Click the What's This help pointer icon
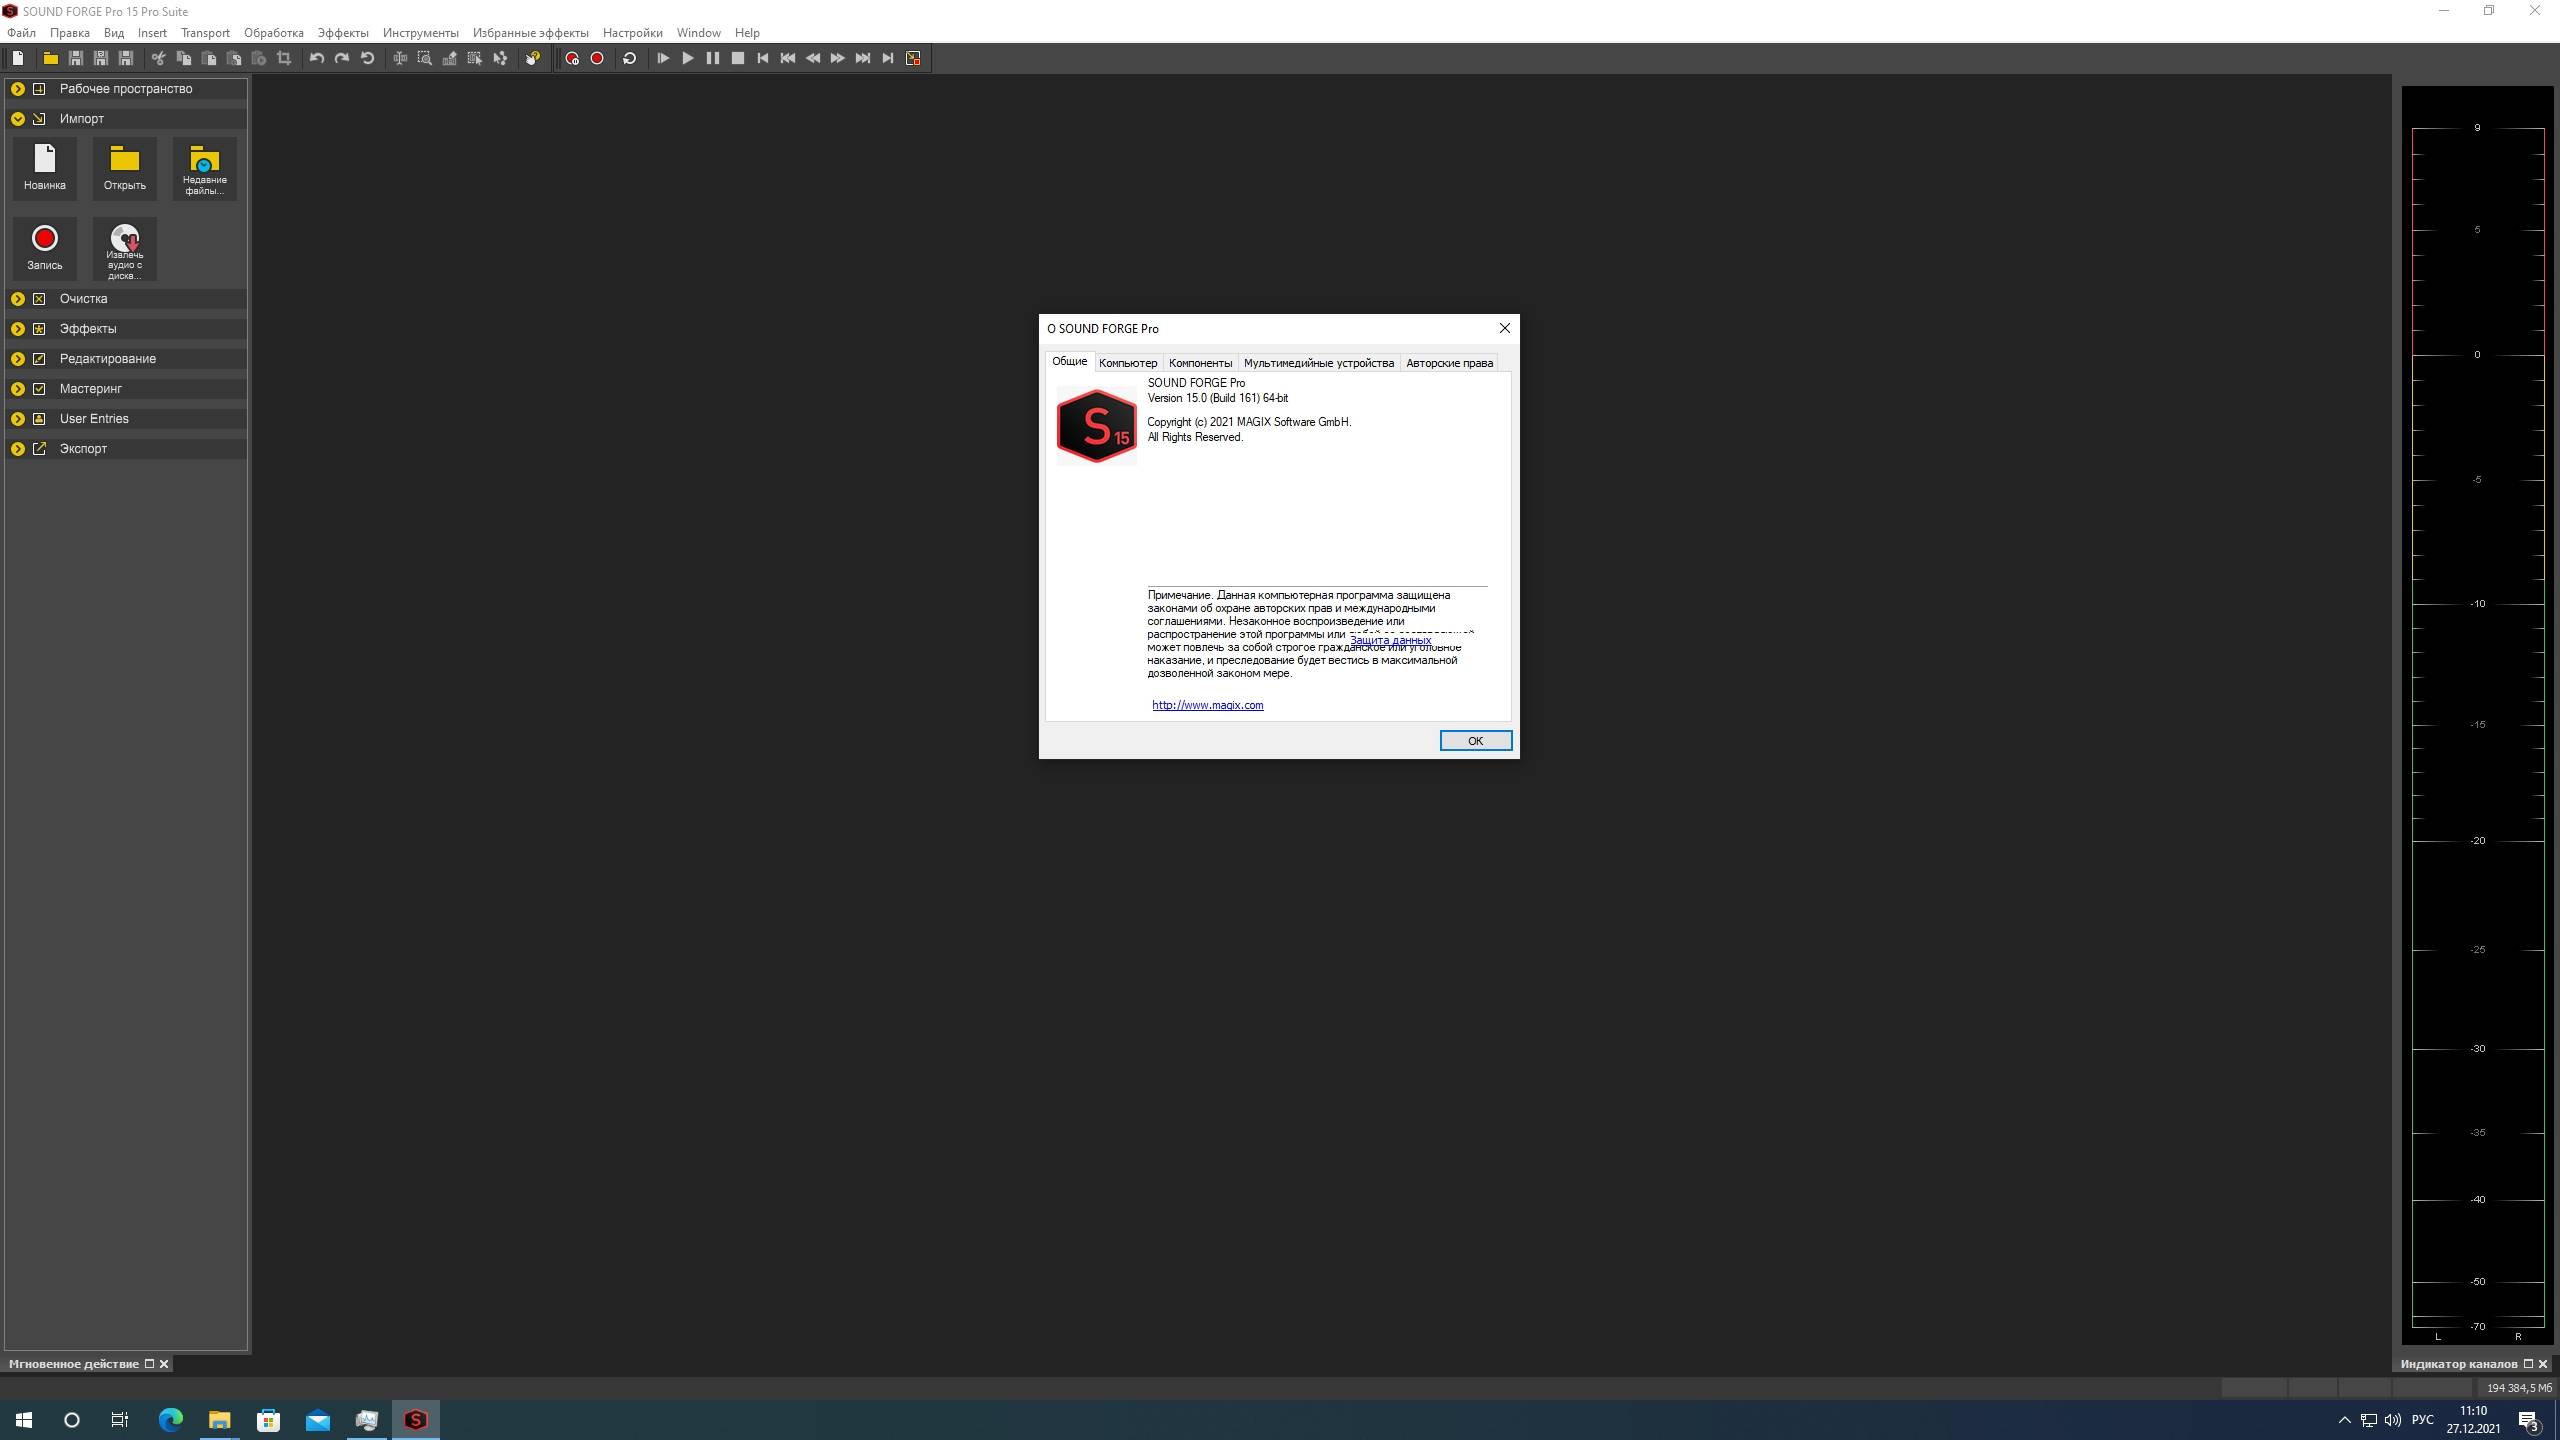 pyautogui.click(x=533, y=58)
